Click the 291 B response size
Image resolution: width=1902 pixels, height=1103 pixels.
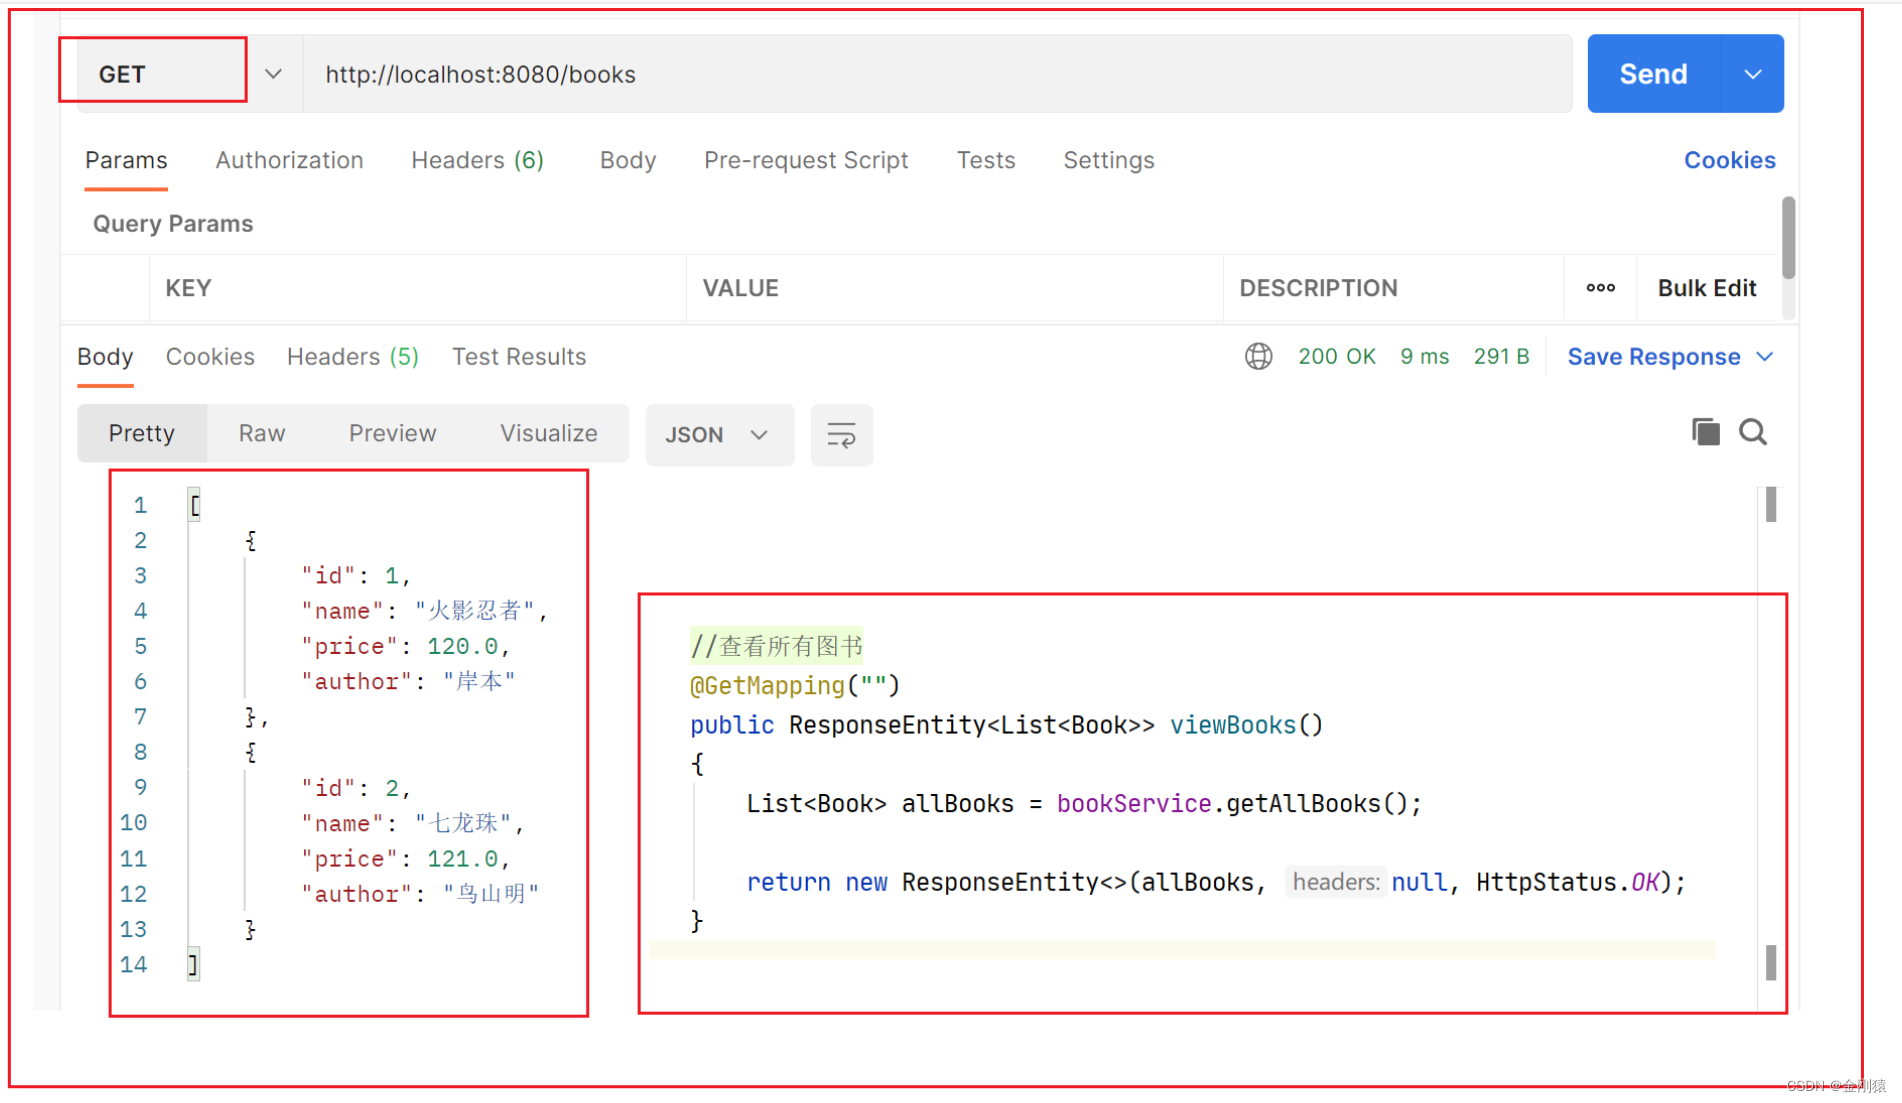tap(1502, 357)
